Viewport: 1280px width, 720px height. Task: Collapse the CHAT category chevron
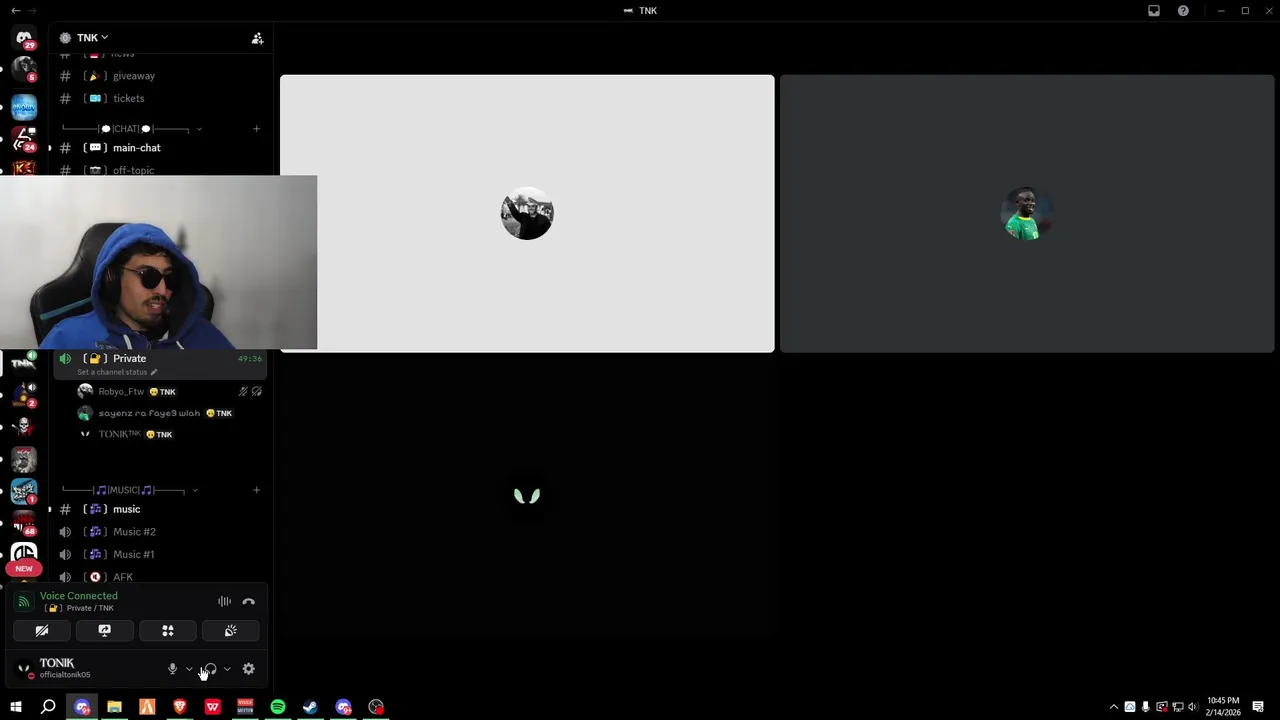[x=199, y=129]
